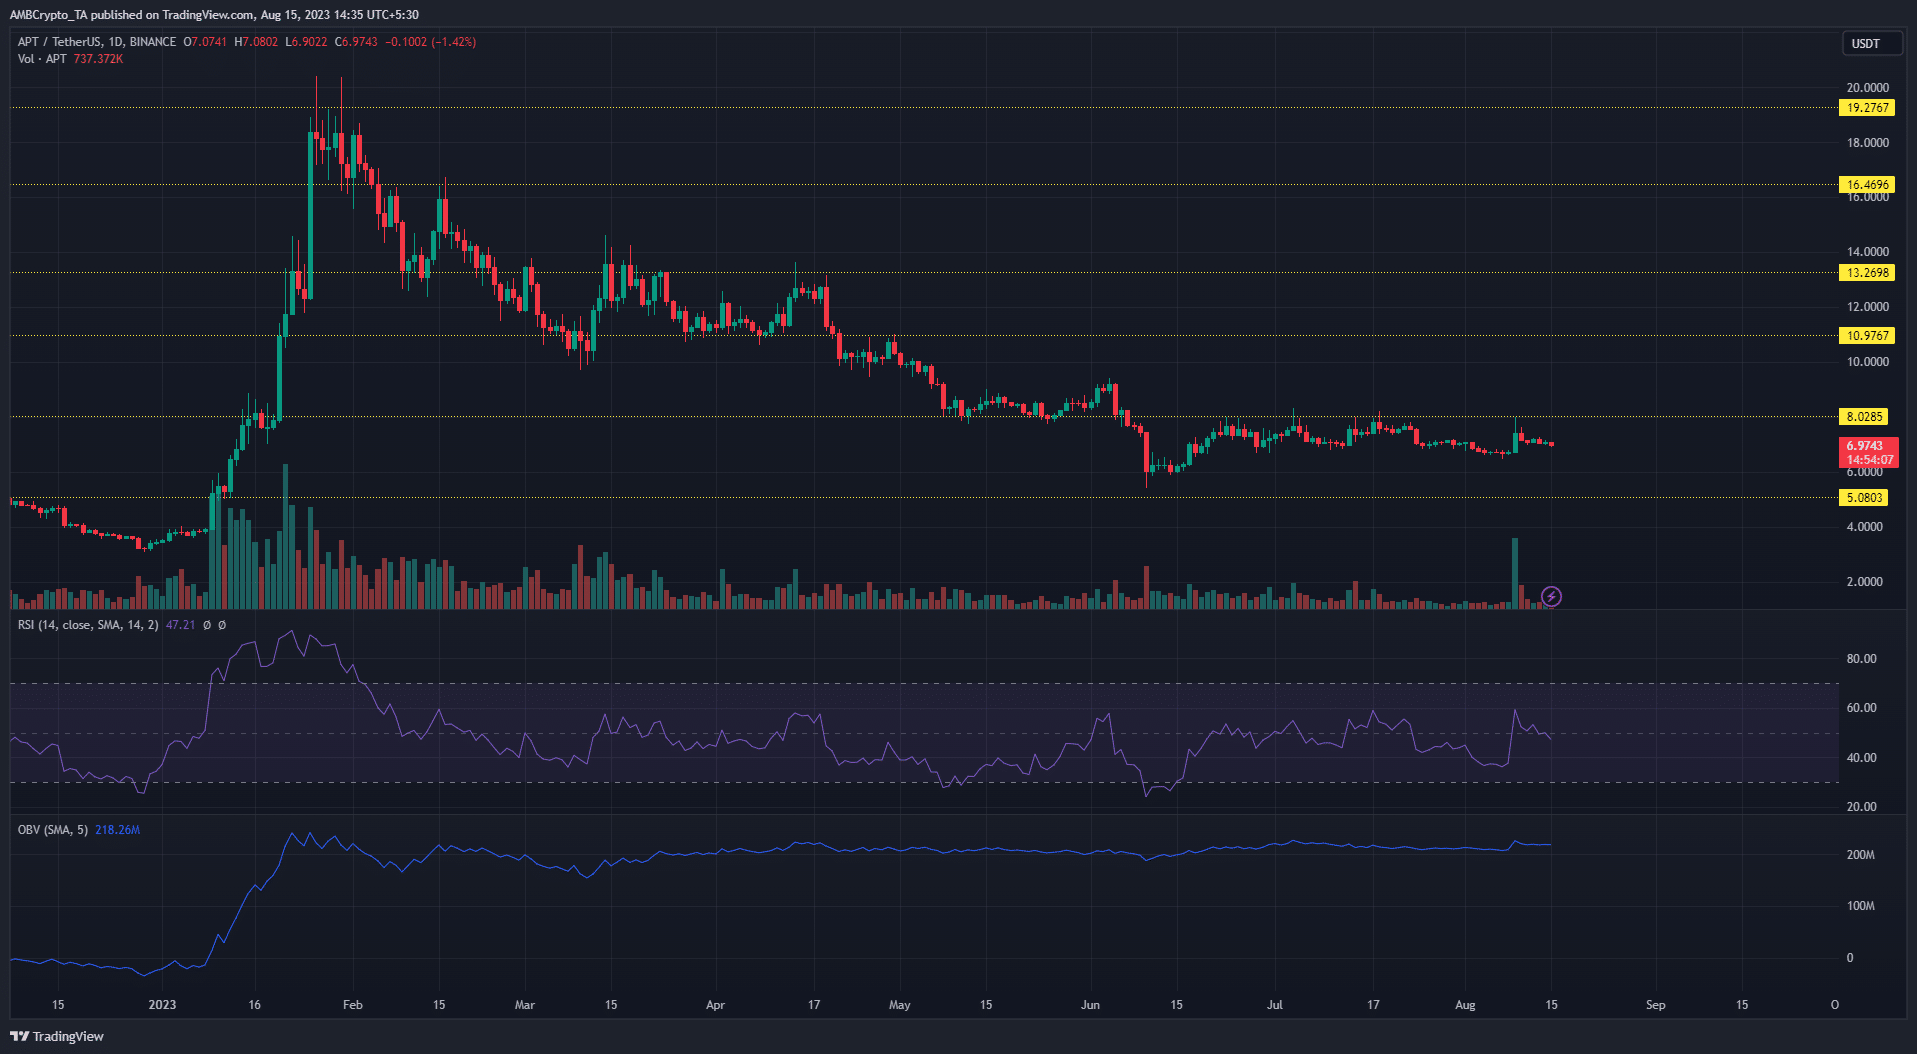This screenshot has height=1054, width=1917.
Task: Click the 5.0803 horizontal line price label
Action: pos(1864,498)
